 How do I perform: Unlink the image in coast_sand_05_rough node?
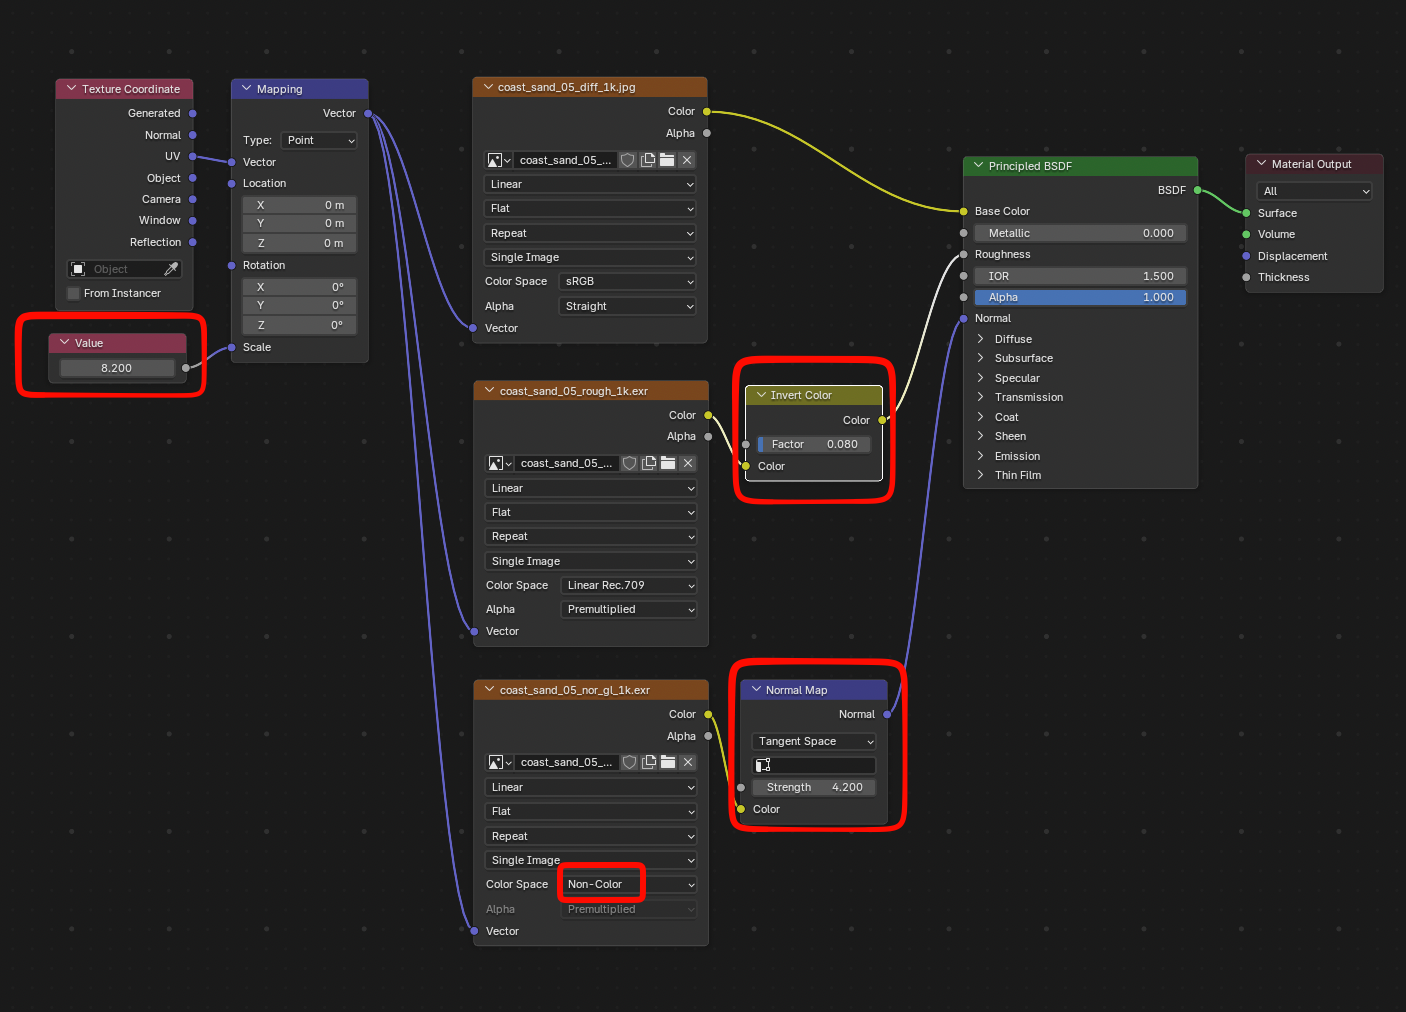(x=688, y=463)
